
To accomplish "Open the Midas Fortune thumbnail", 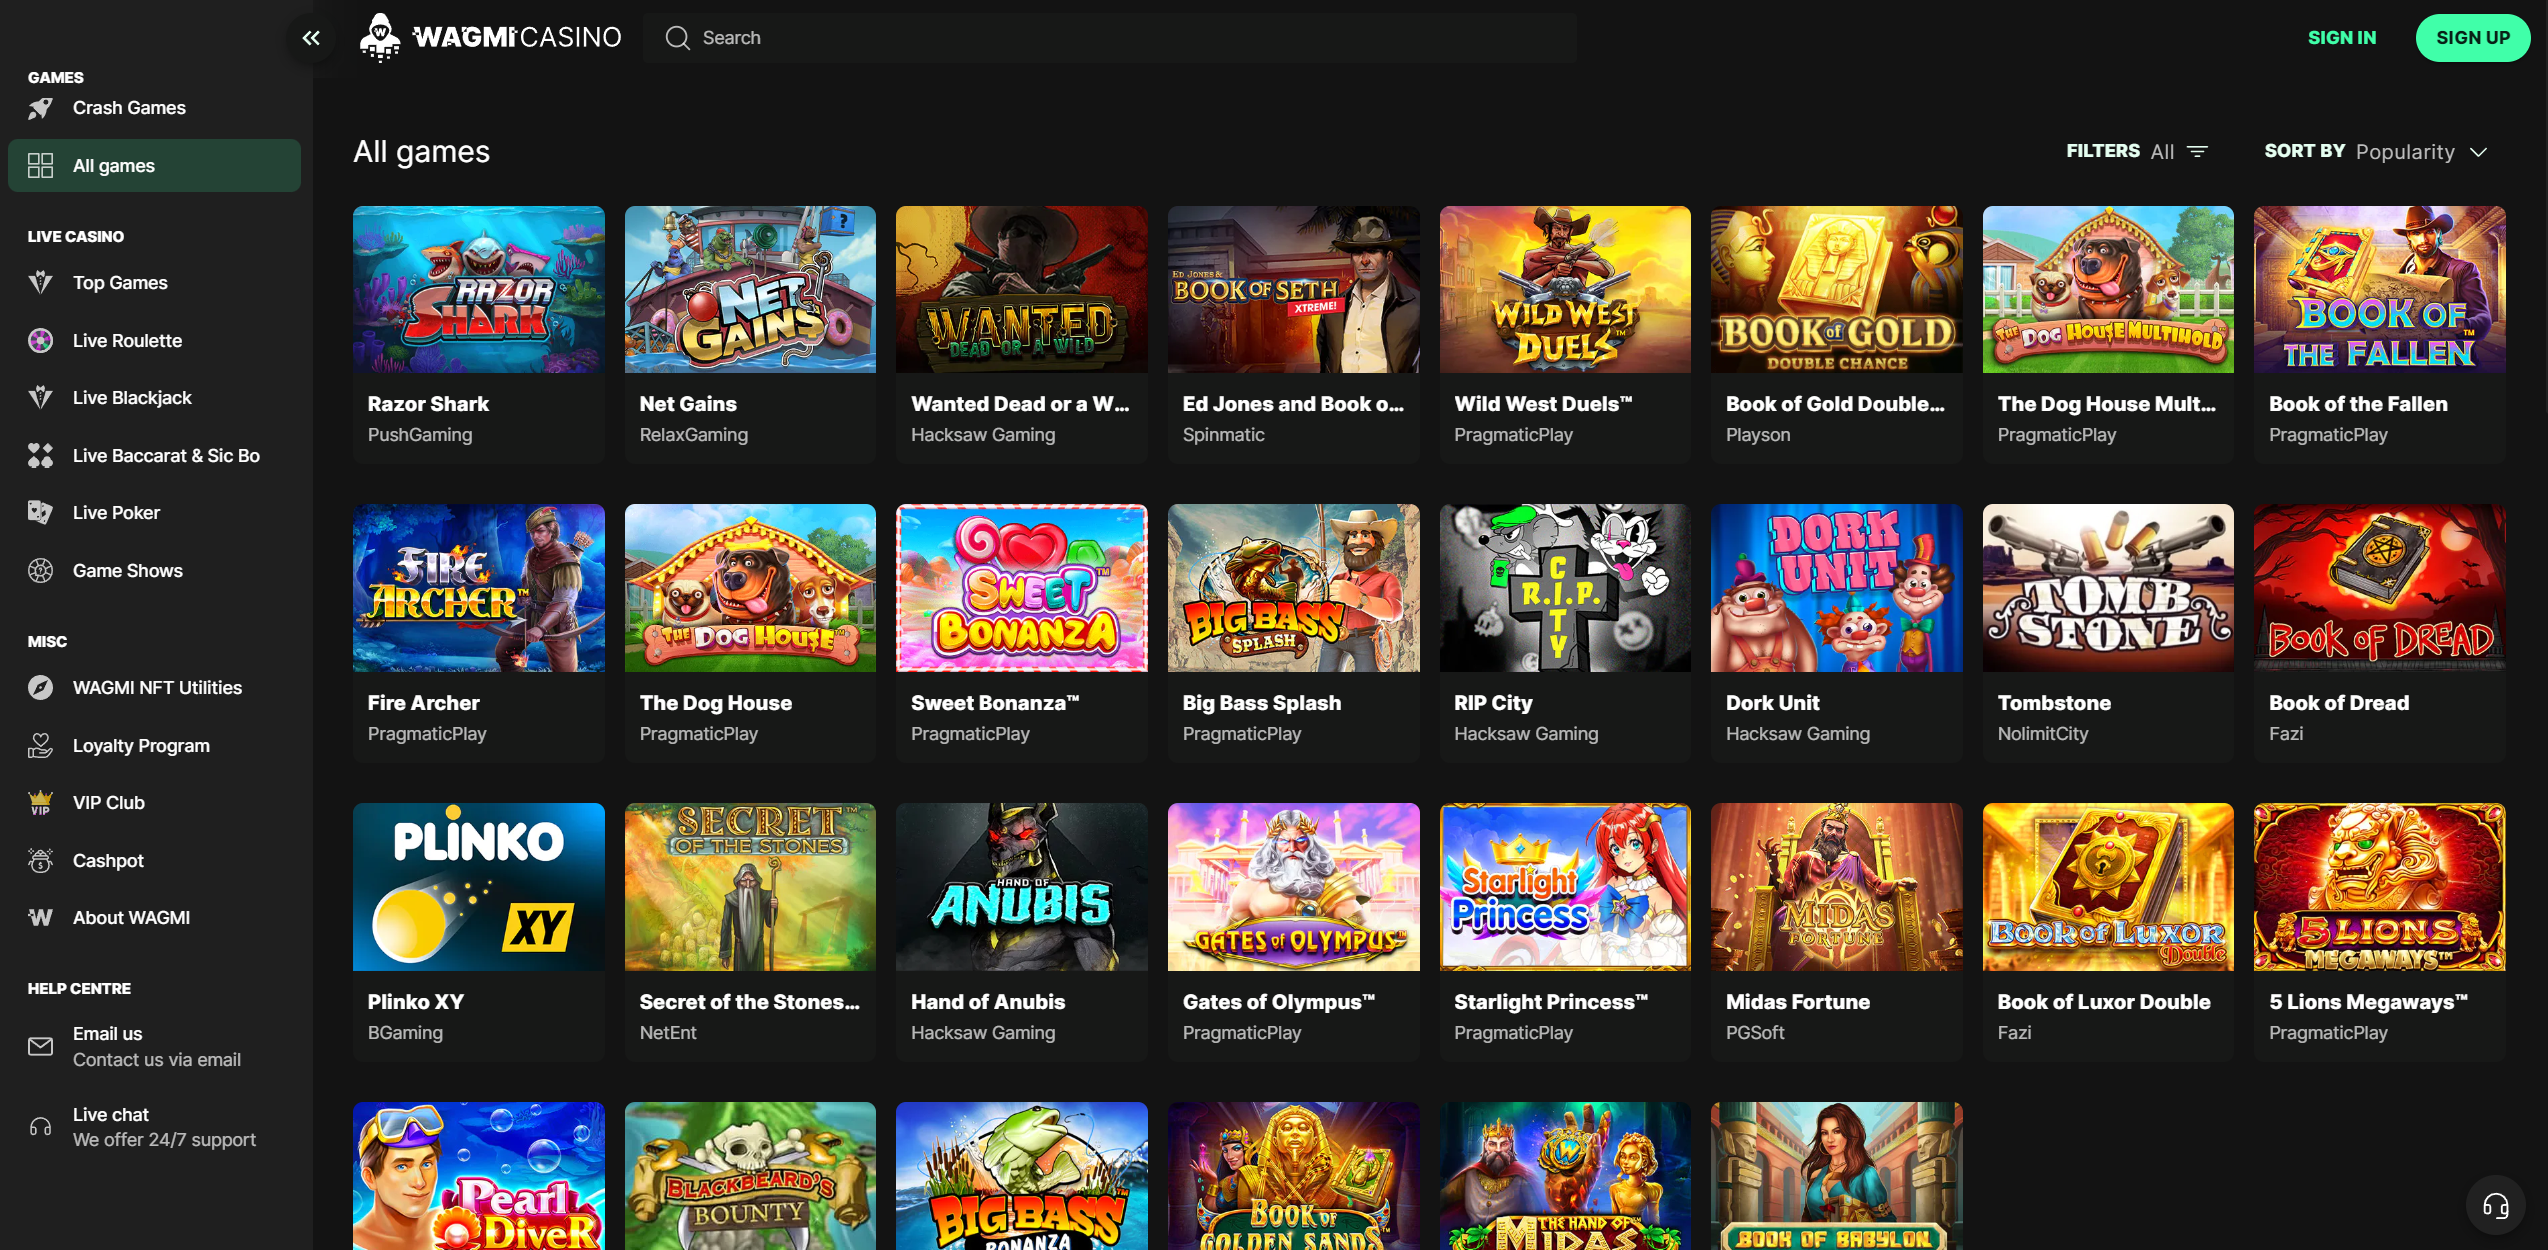I will (1837, 887).
